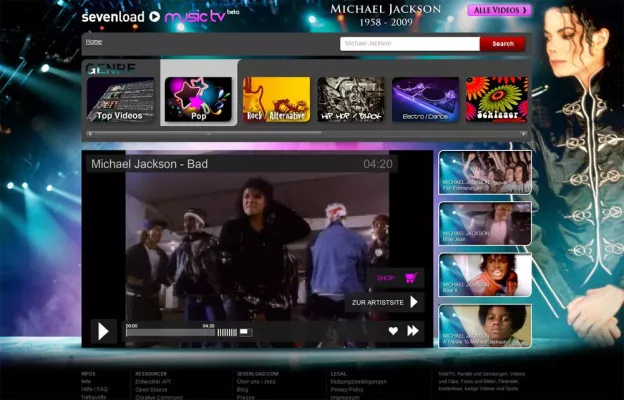Select the Top Videos genre
Image resolution: width=624 pixels, height=400 pixels.
pyautogui.click(x=120, y=100)
